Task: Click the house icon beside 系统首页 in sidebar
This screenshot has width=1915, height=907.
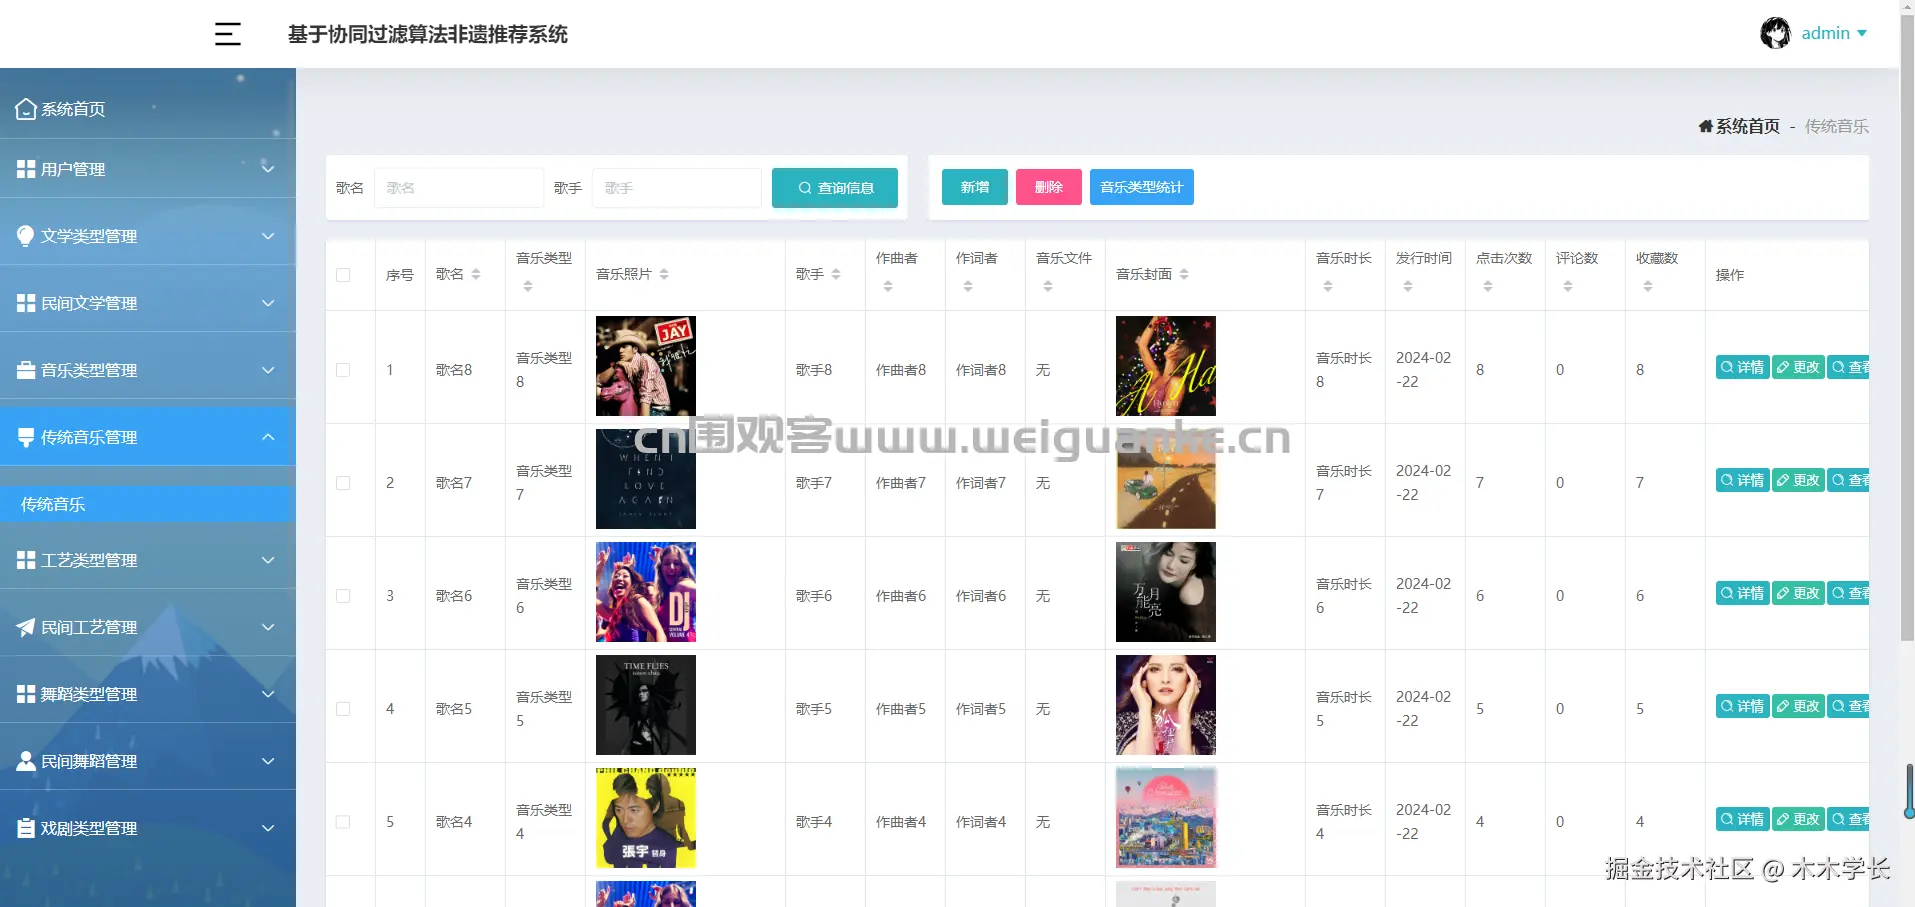Action: (x=26, y=108)
